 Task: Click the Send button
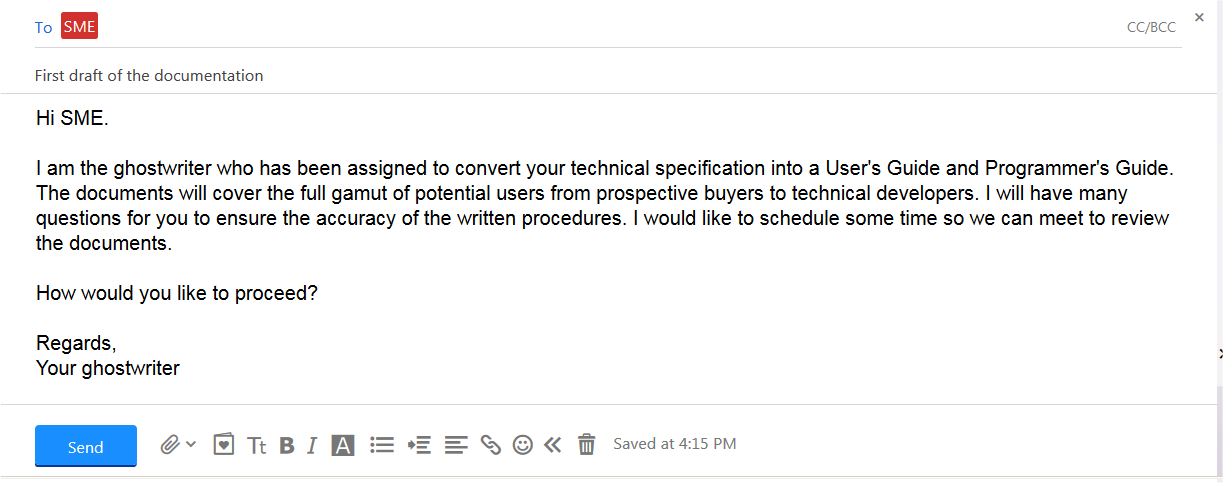click(86, 446)
